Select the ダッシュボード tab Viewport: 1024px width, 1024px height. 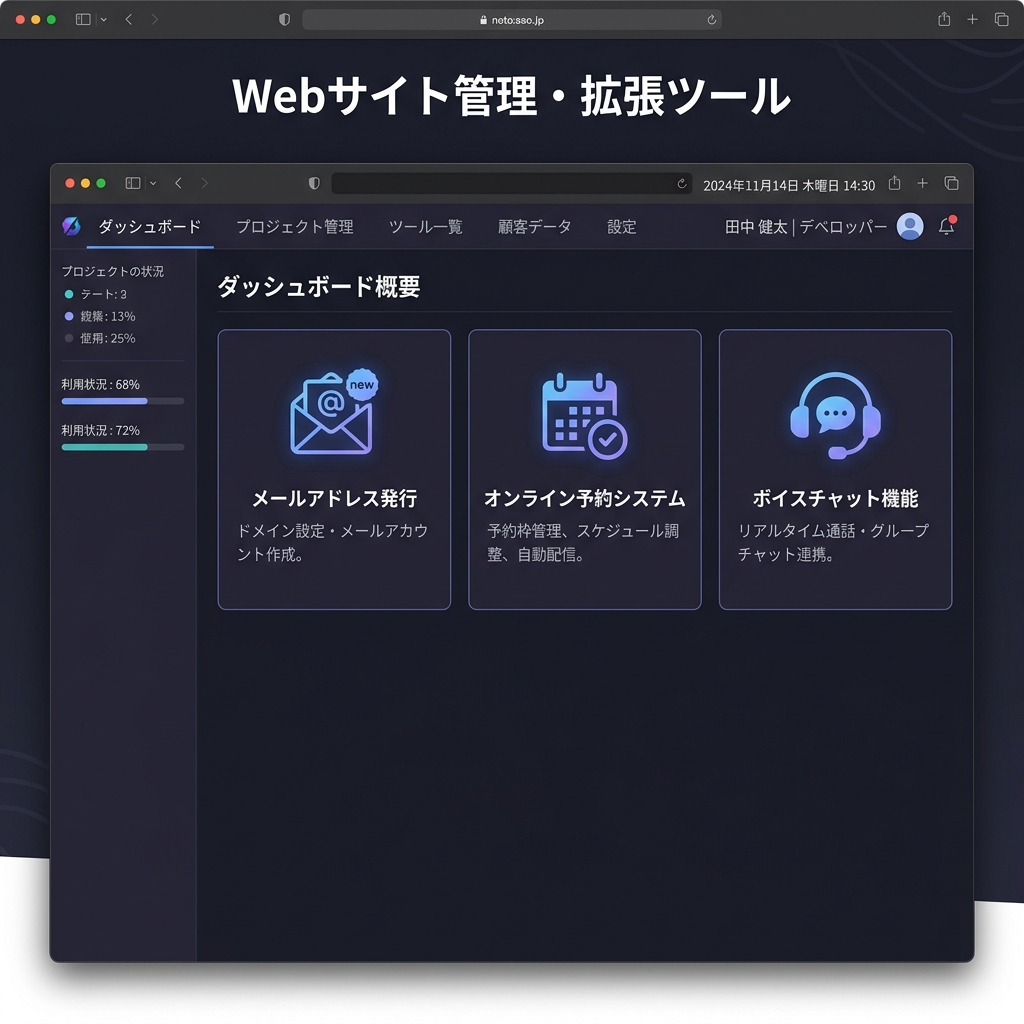pyautogui.click(x=150, y=227)
